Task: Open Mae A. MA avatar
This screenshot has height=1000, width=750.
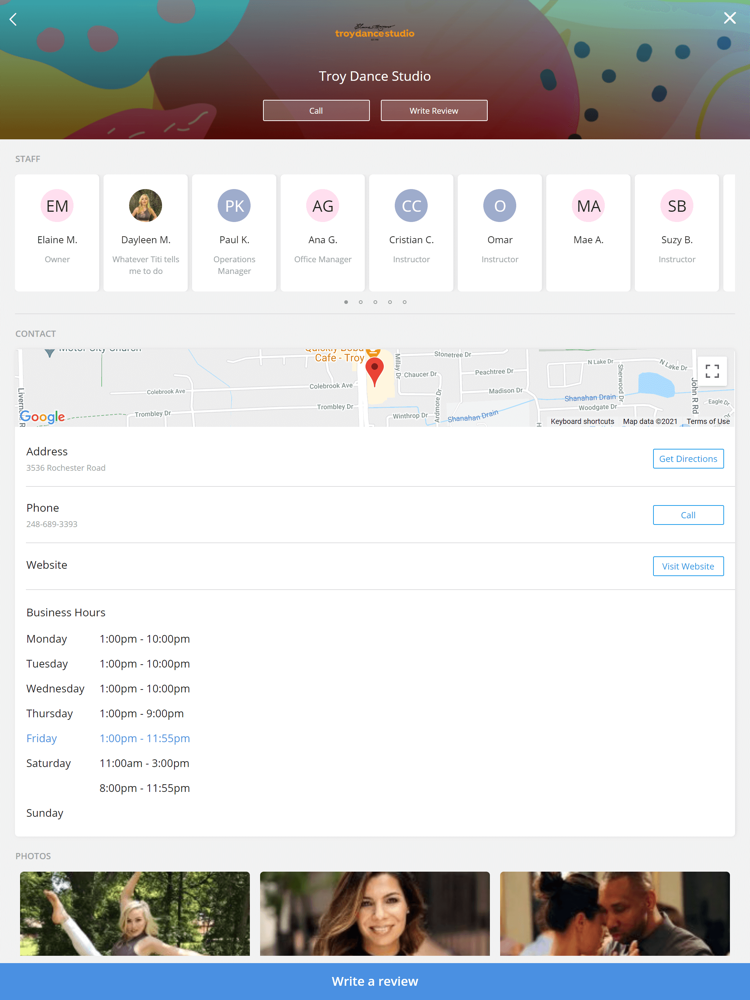Action: pyautogui.click(x=589, y=205)
